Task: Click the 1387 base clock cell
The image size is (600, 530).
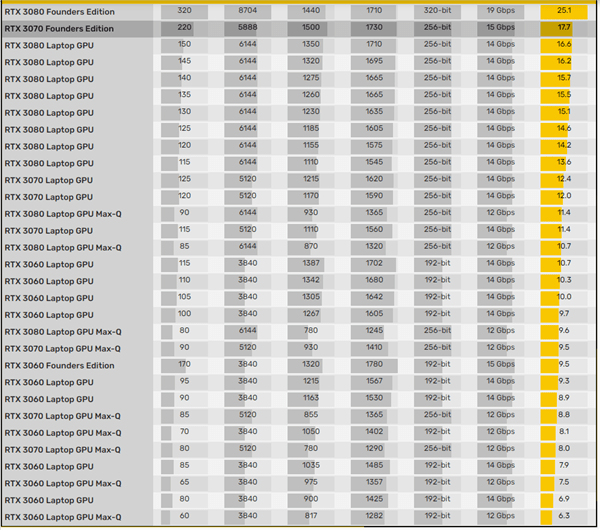Action: (x=311, y=263)
